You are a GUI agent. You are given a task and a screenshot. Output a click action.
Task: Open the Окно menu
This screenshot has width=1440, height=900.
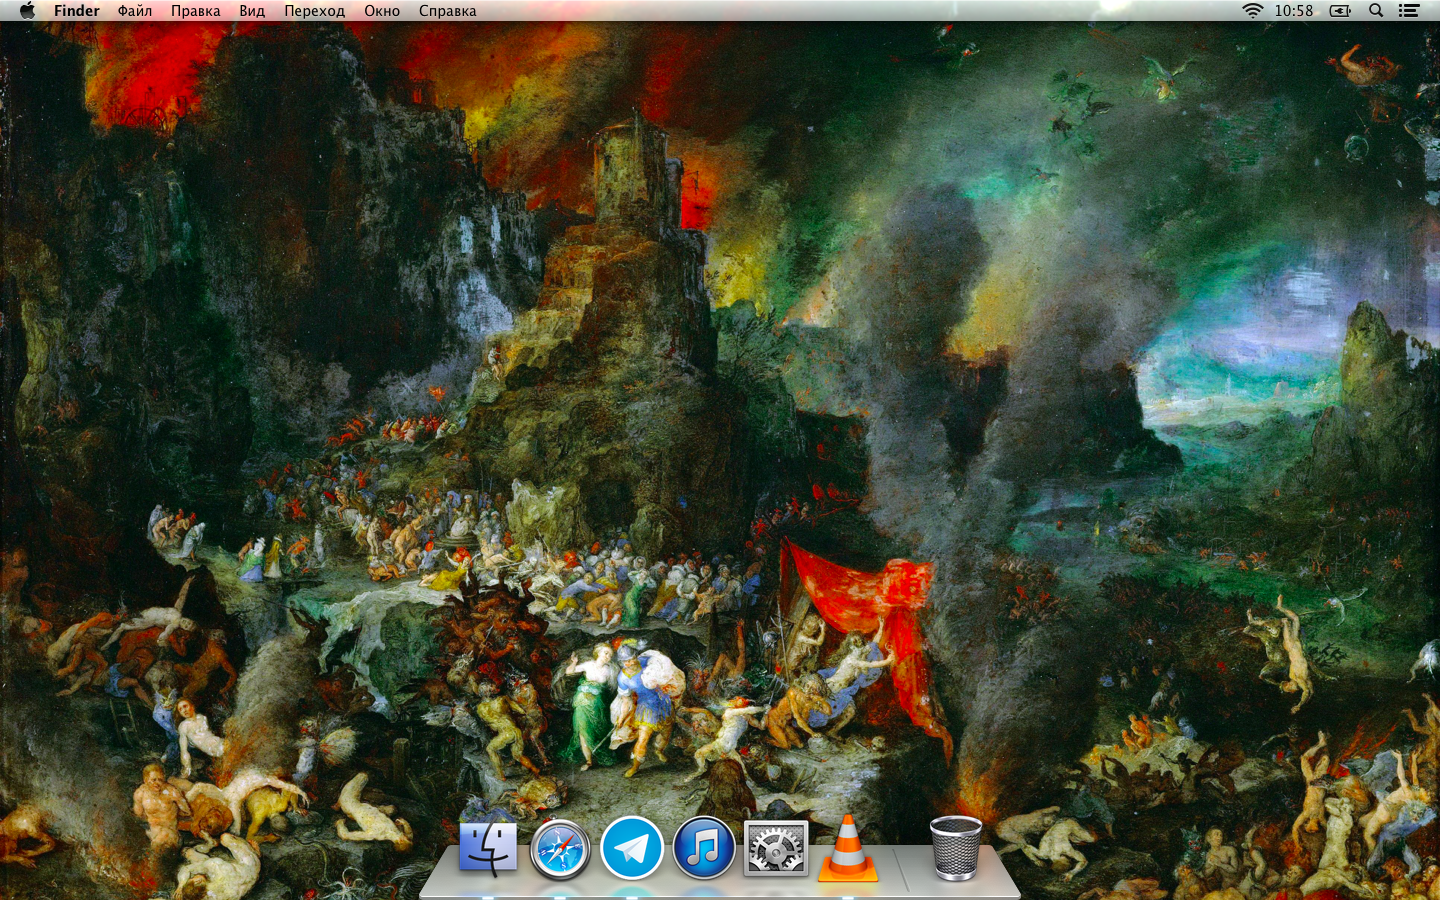[382, 11]
